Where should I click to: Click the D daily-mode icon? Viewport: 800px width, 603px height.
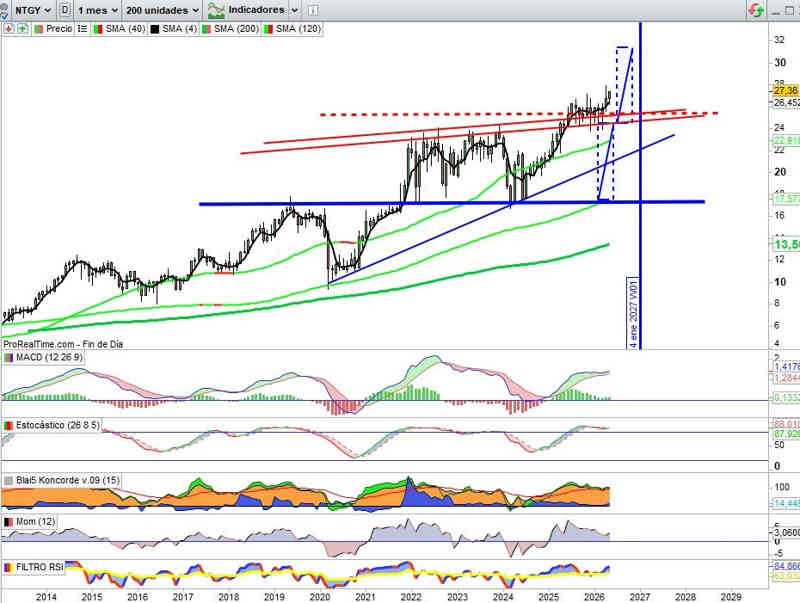[65, 10]
